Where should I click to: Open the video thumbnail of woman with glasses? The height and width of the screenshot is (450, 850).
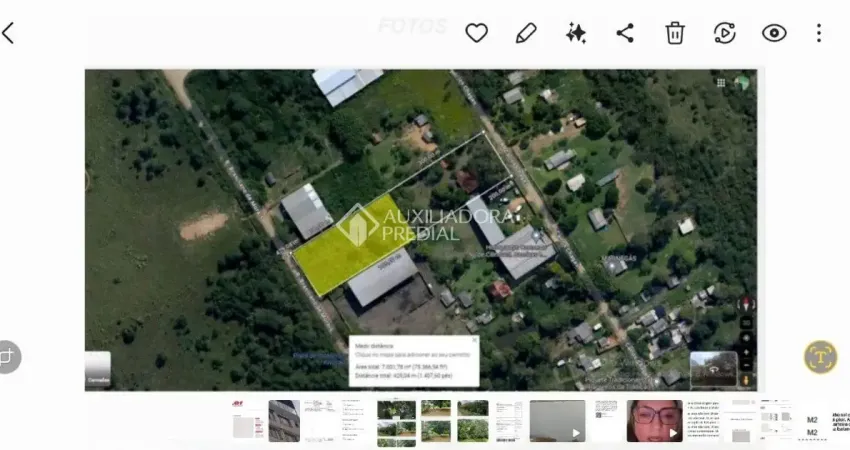click(654, 421)
